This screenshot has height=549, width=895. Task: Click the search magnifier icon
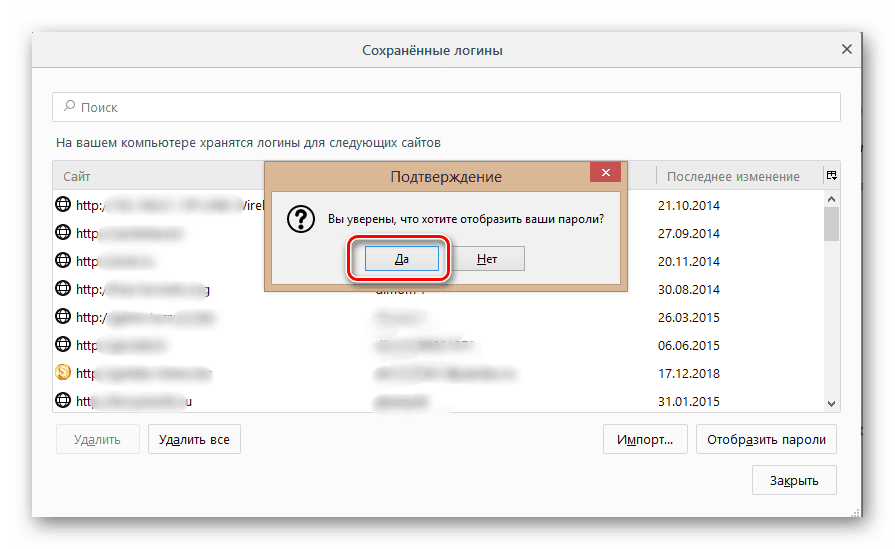69,106
